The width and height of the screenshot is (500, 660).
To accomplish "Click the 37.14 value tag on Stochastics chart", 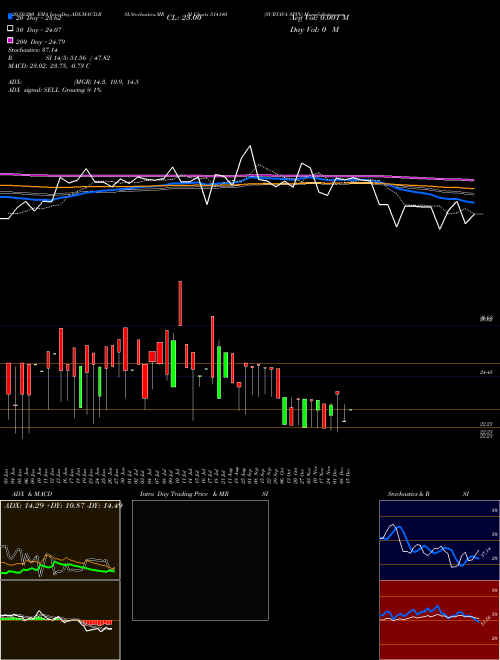I will click(x=486, y=551).
